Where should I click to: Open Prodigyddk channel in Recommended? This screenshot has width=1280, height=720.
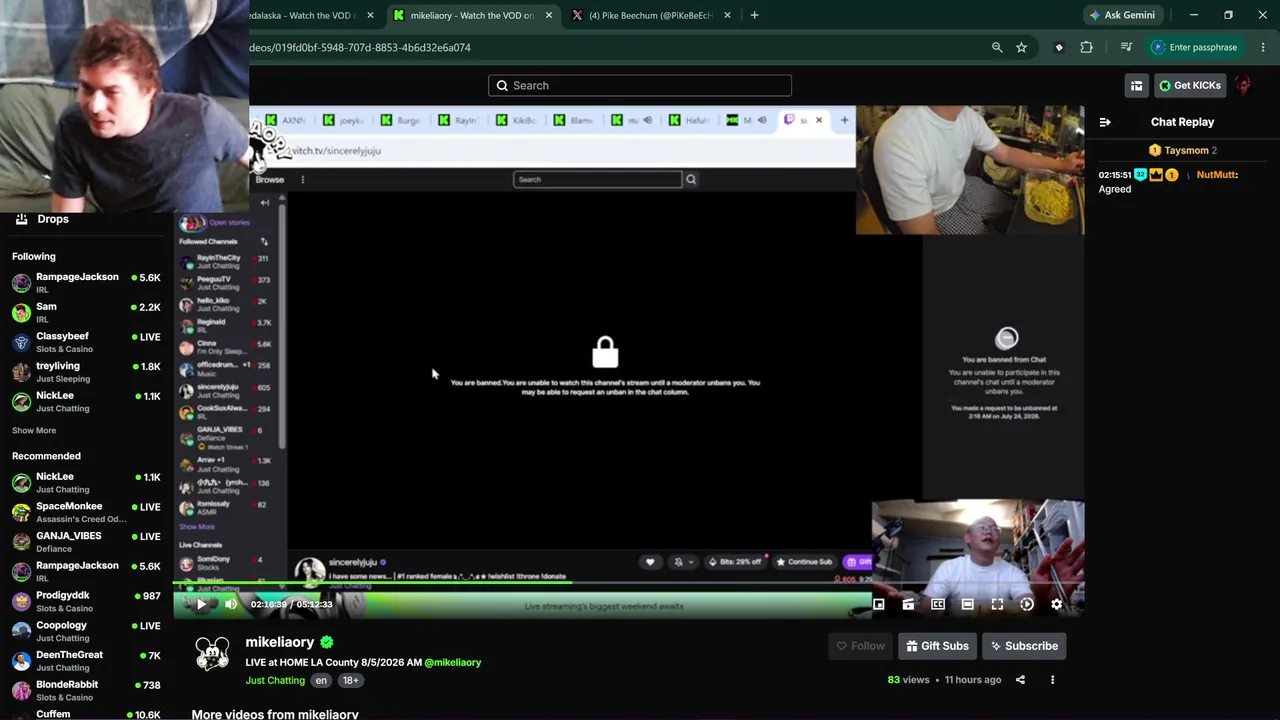[86, 601]
